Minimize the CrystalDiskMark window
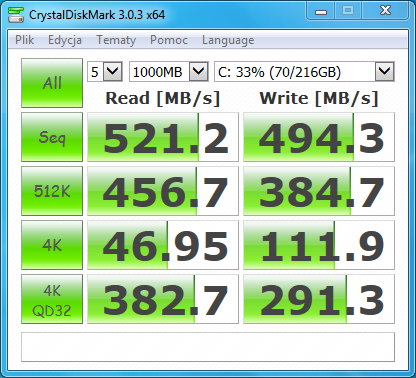 [x=321, y=12]
